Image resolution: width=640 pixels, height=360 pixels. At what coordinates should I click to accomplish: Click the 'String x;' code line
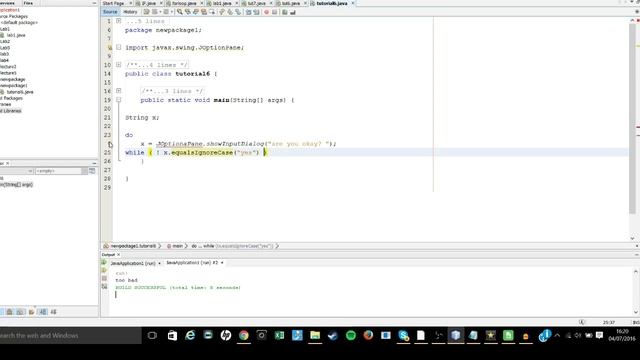click(x=142, y=118)
